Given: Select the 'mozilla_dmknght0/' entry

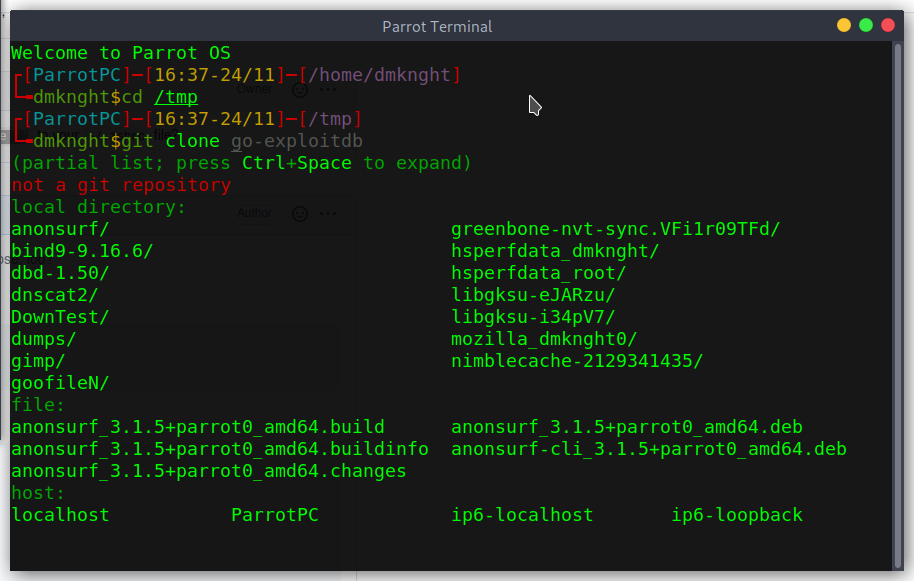Looking at the screenshot, I should 544,339.
